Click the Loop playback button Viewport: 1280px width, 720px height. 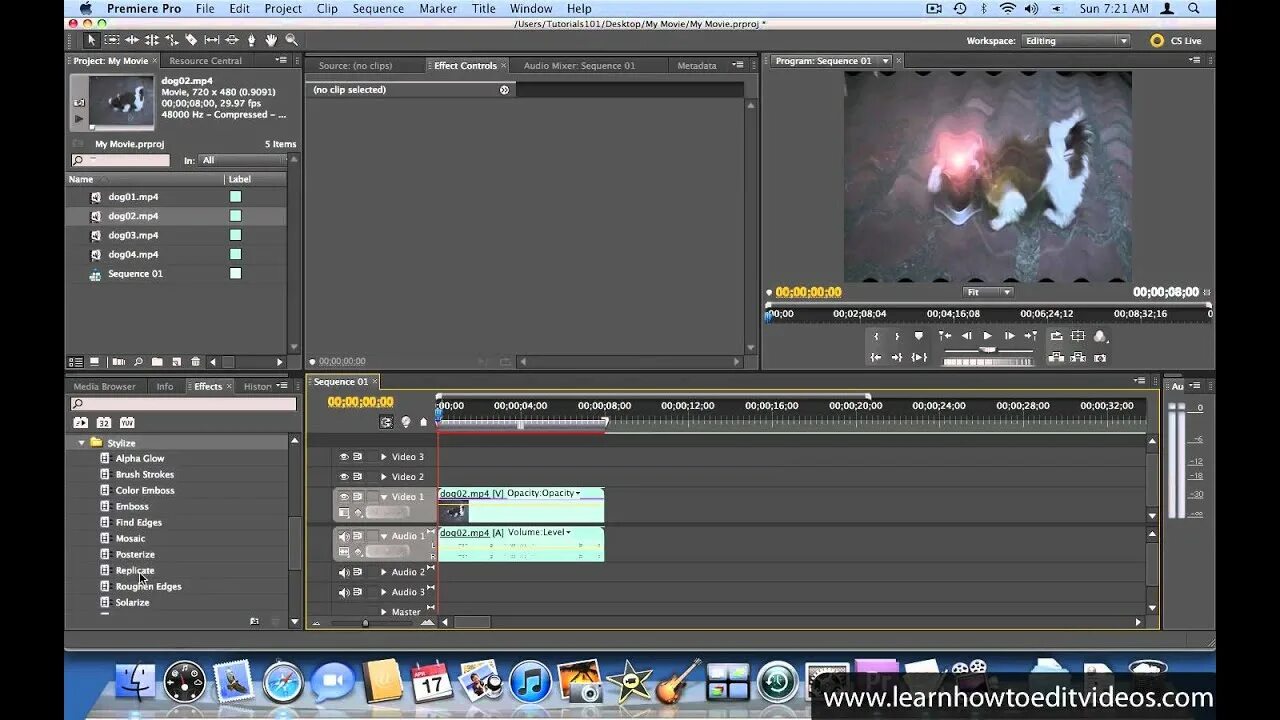point(1057,336)
